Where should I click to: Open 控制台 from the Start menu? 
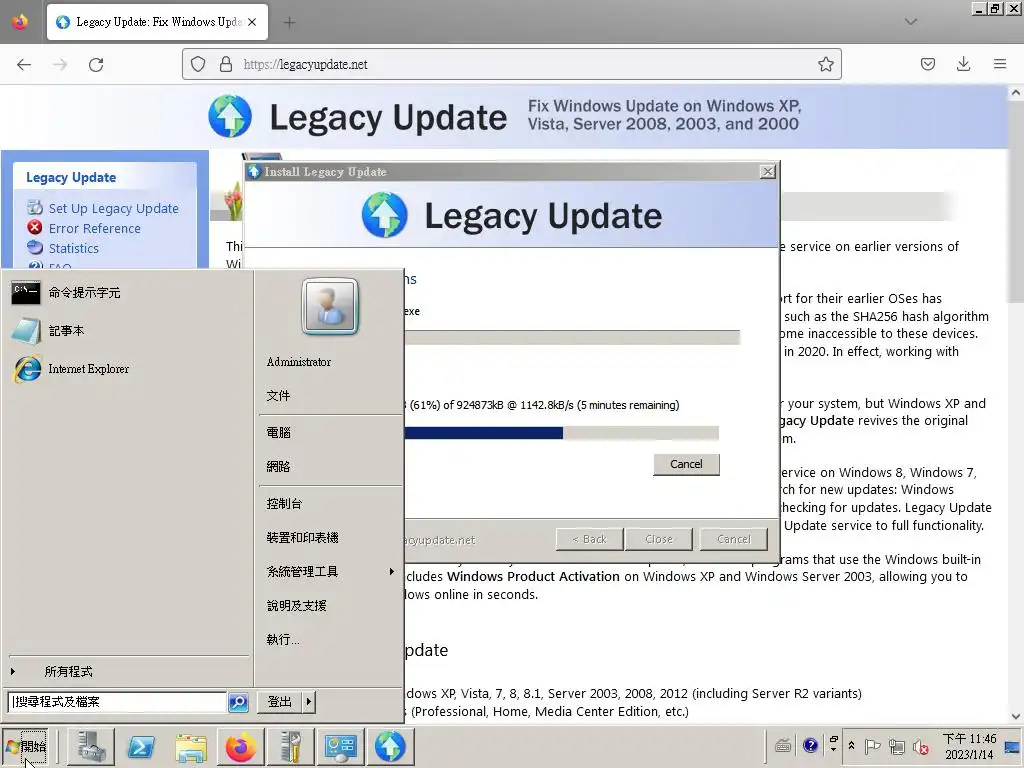(x=284, y=504)
